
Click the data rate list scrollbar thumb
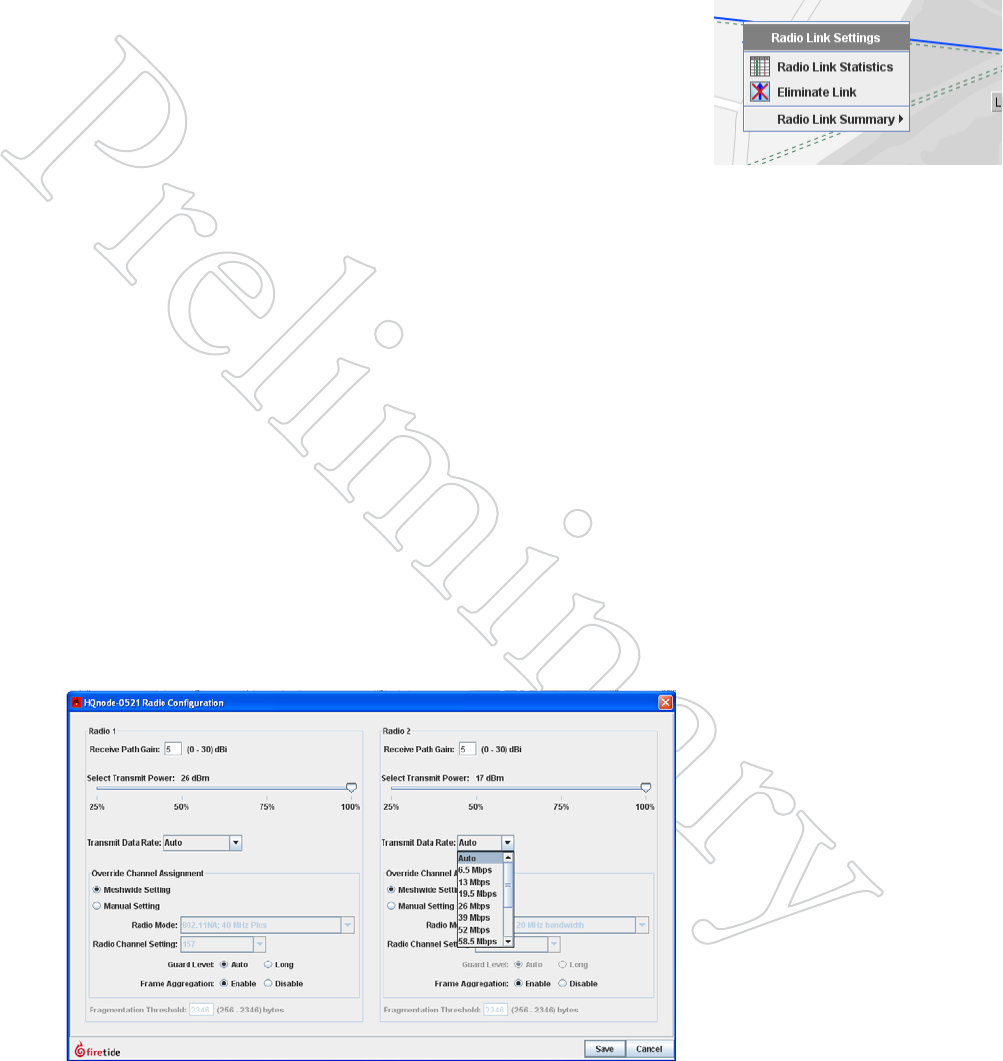click(x=508, y=885)
